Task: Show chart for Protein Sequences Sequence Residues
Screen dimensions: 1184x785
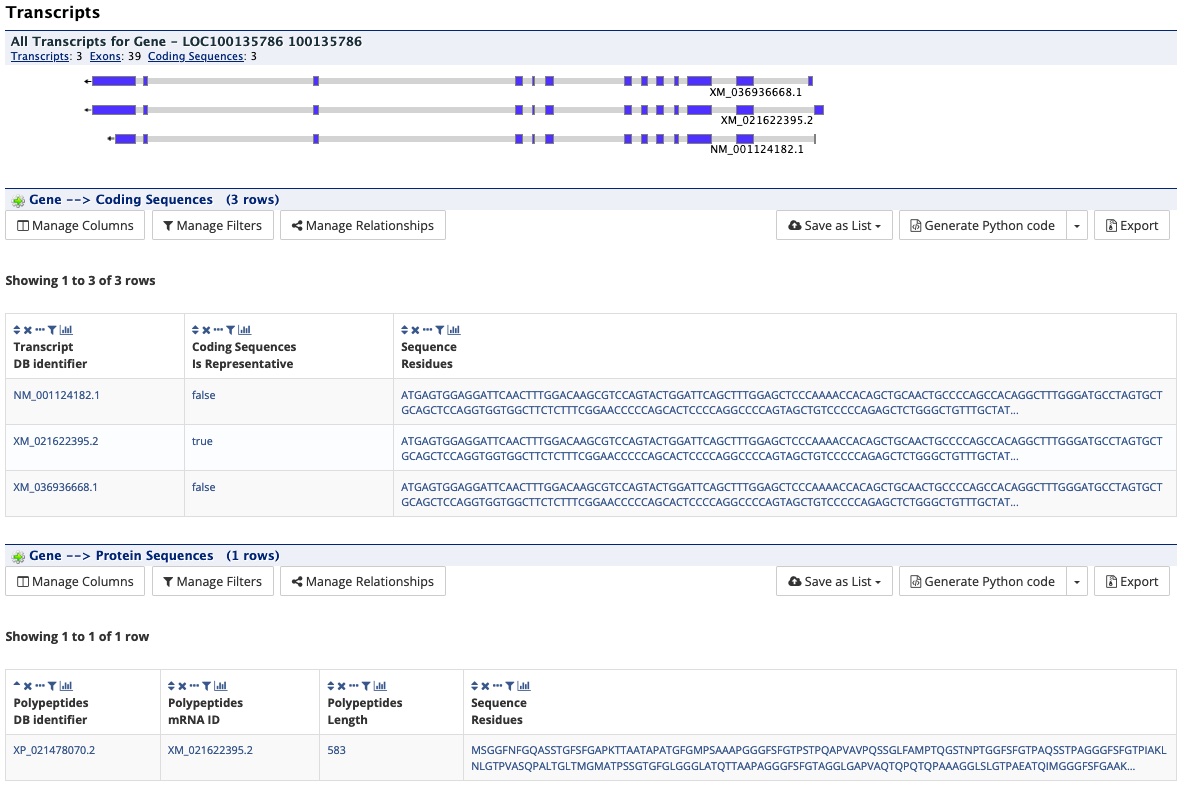Action: [x=524, y=686]
